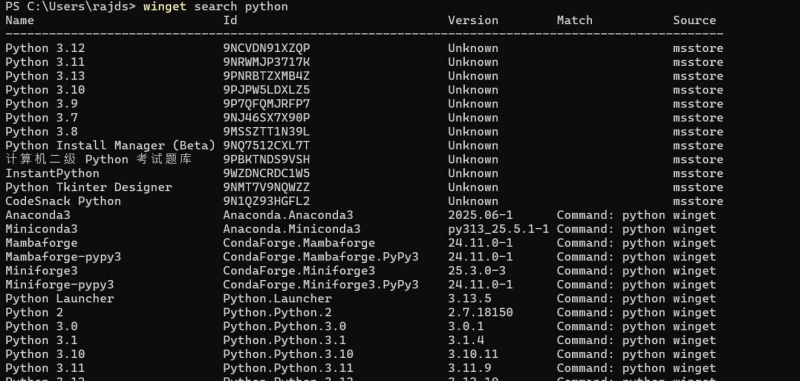This screenshot has height=381, width=800.
Task: Click the 'CodeSnack Python' row name
Action: click(x=63, y=201)
